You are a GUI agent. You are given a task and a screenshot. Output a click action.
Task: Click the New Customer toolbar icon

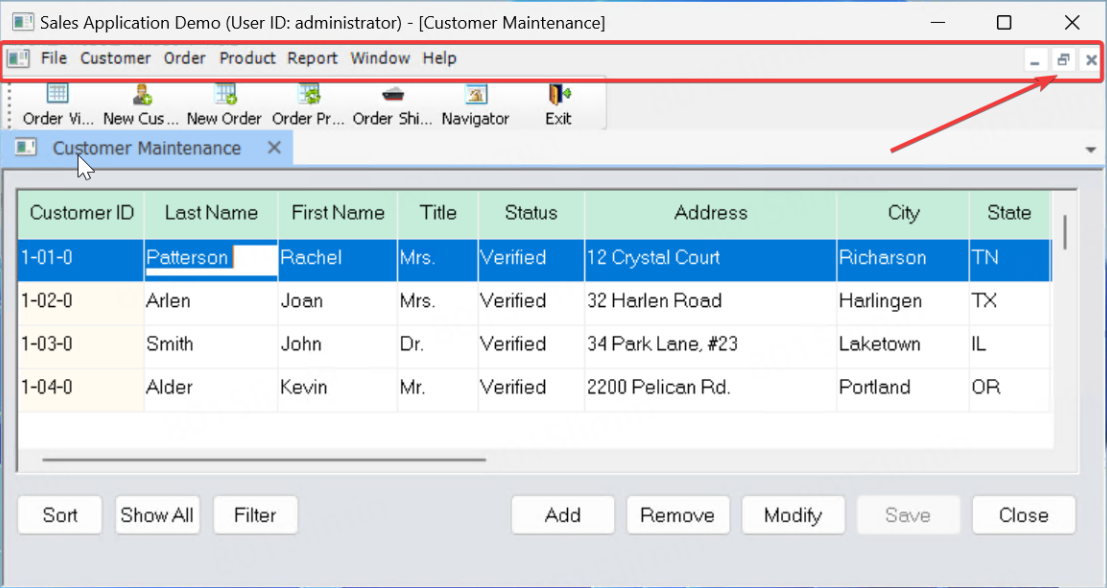tap(141, 95)
